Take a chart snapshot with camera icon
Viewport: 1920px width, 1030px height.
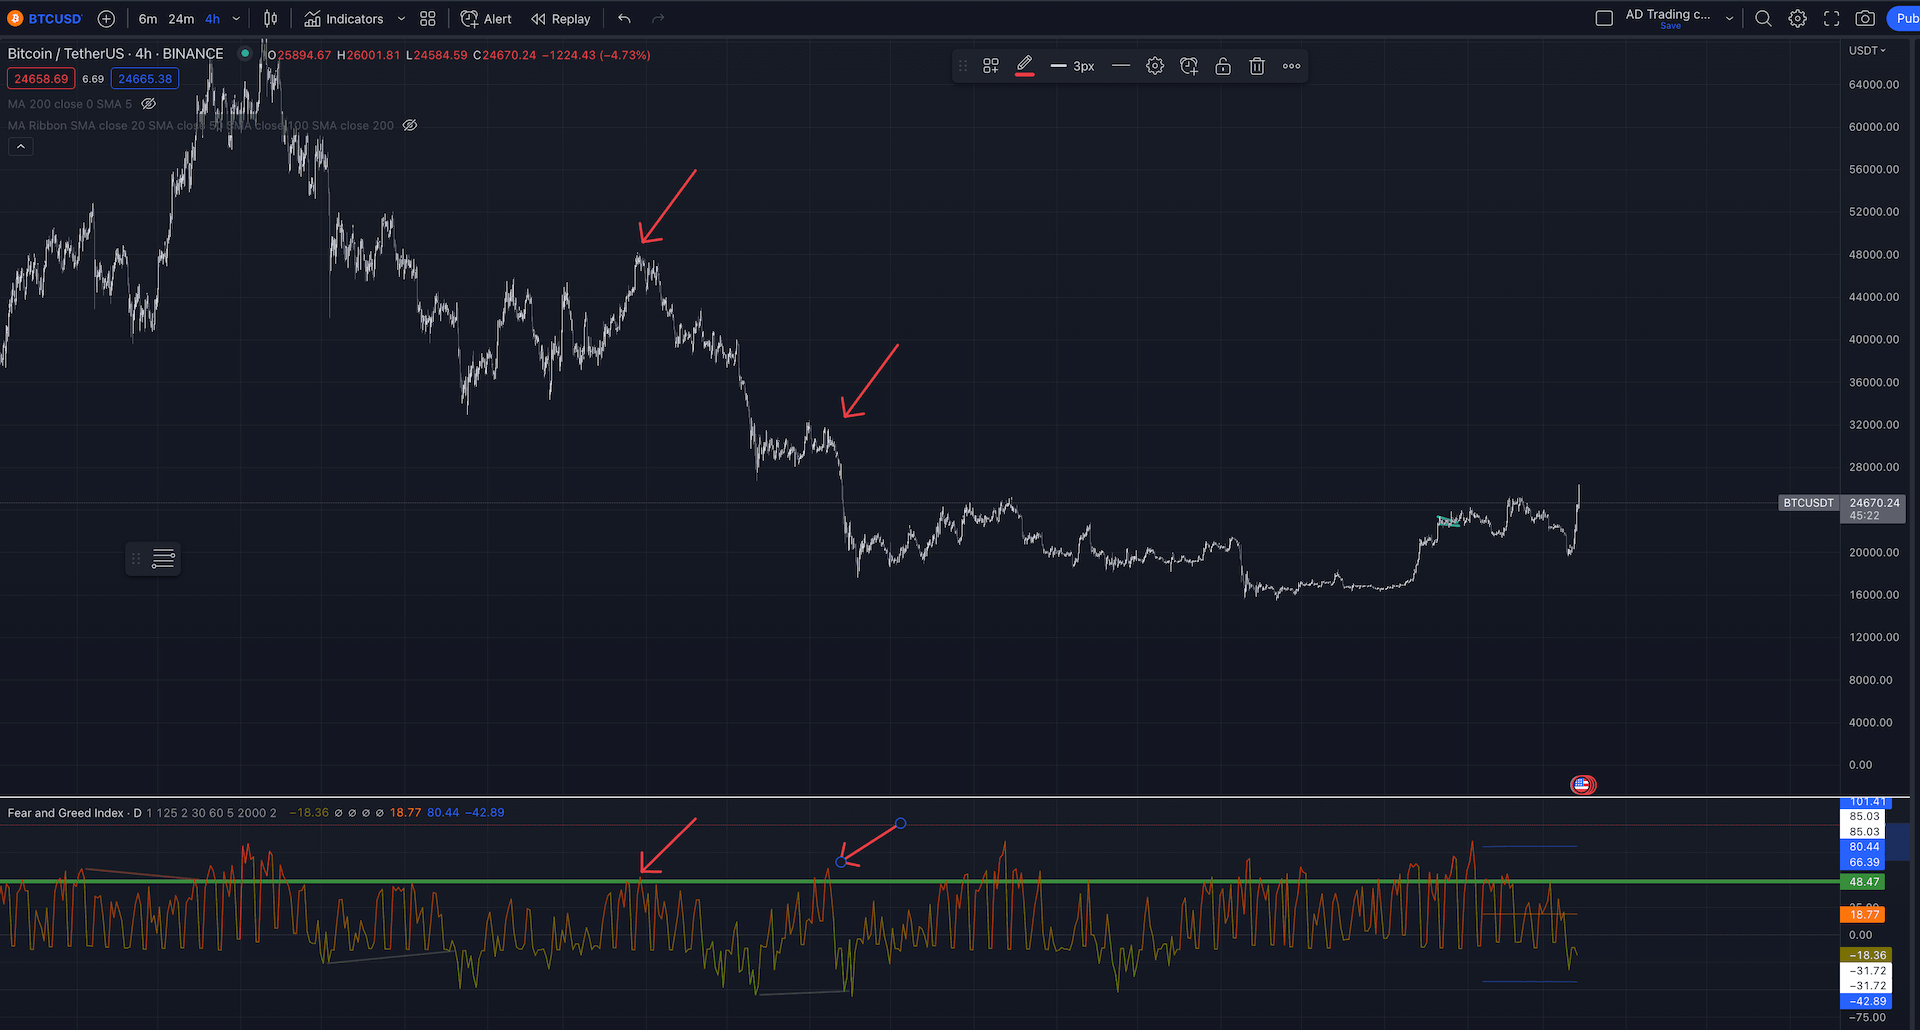(1865, 19)
